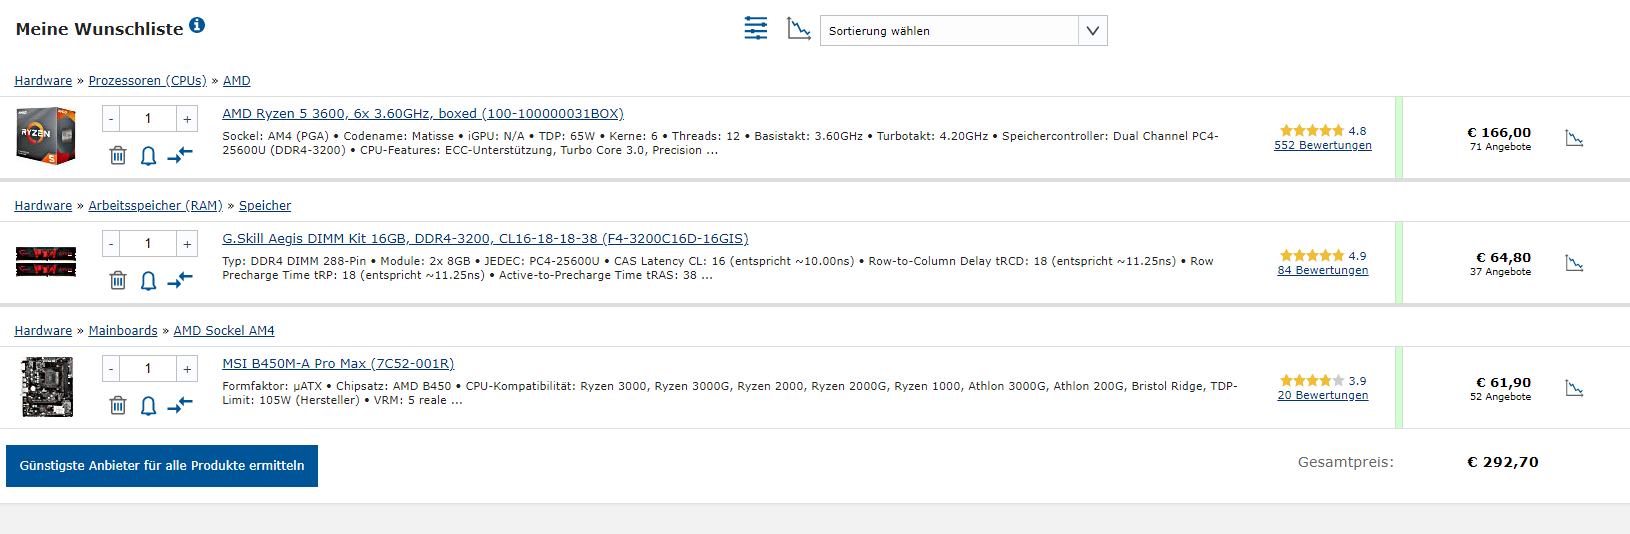Compare Ryzen 5 3600 arrows icon
This screenshot has width=1630, height=534.
point(180,155)
